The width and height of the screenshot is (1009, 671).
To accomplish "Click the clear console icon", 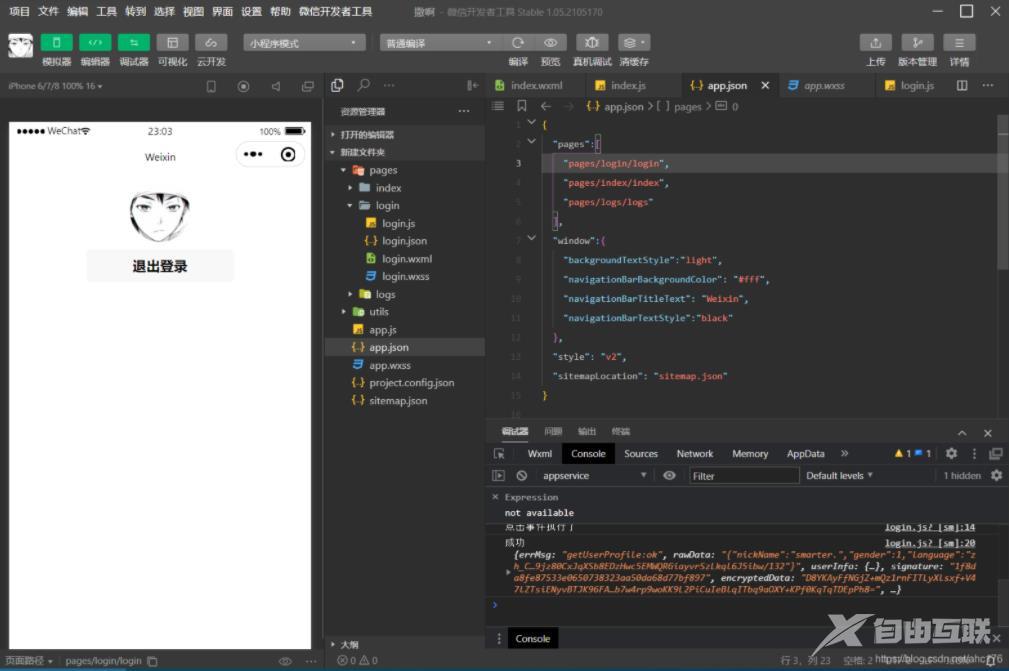I will coord(521,476).
